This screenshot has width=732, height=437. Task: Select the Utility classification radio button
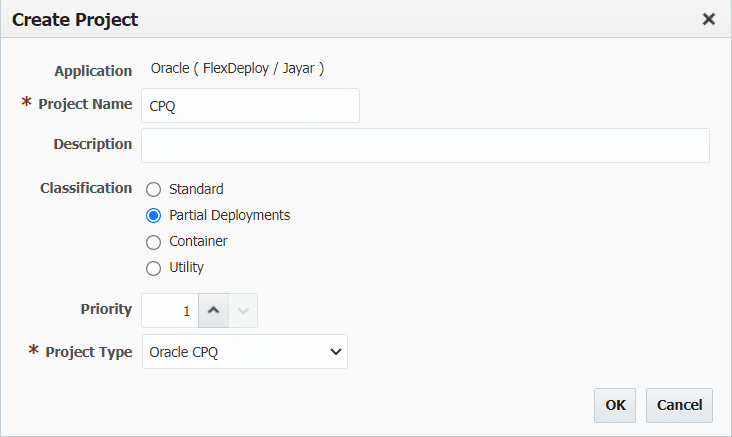click(x=154, y=268)
